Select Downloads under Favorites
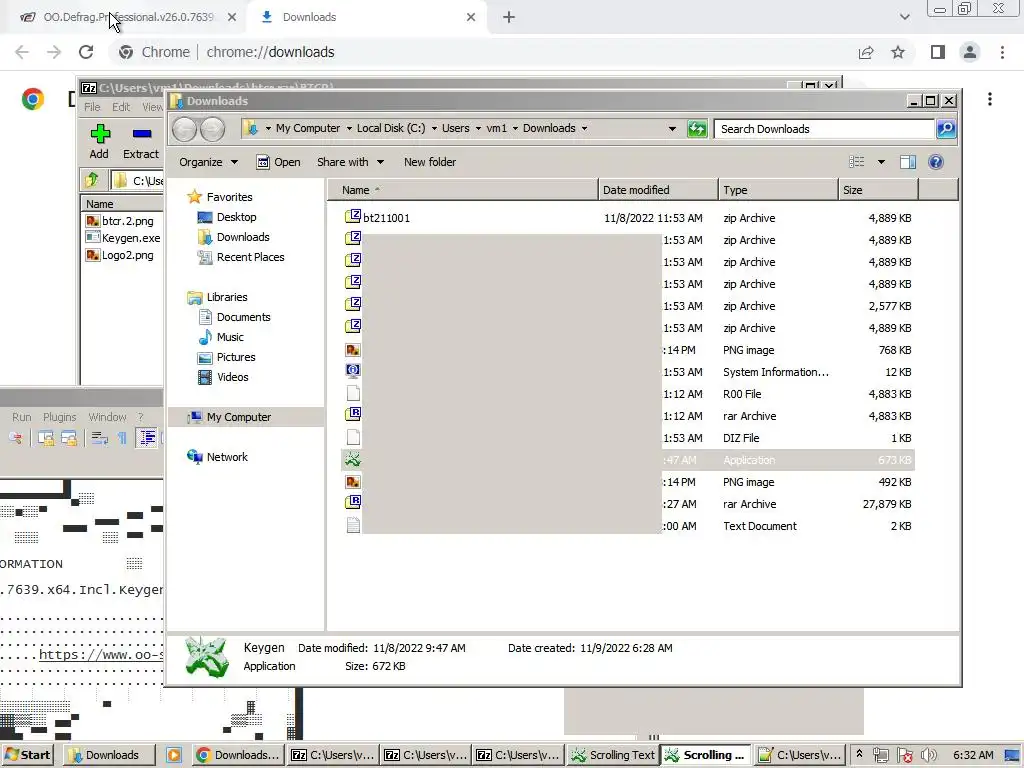The height and width of the screenshot is (768, 1024). click(233, 237)
